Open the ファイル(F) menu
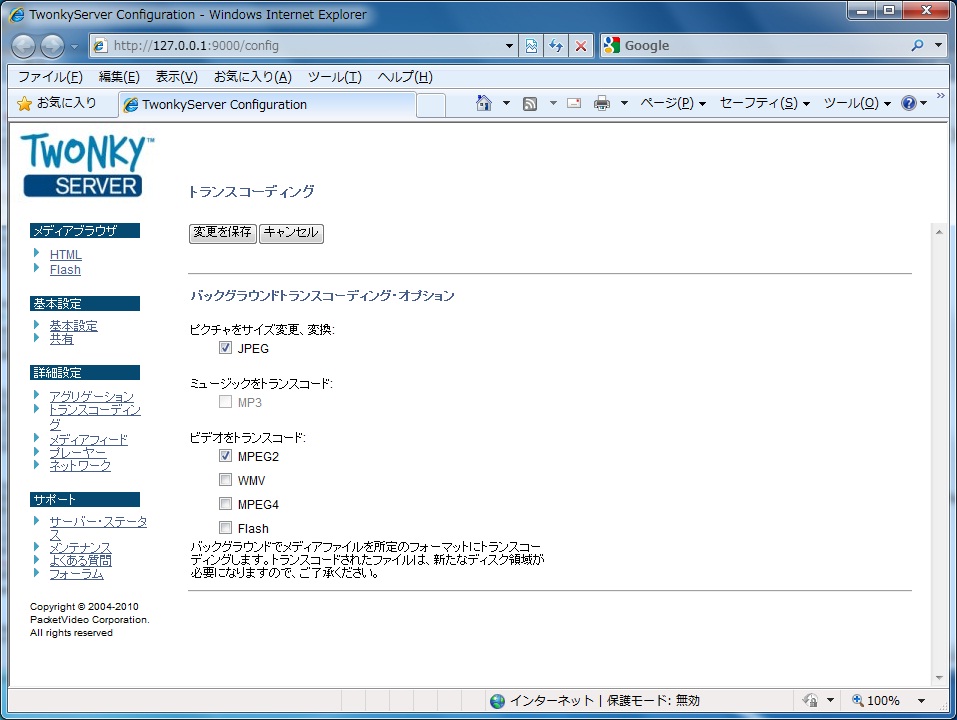The width and height of the screenshot is (957, 720). click(50, 77)
